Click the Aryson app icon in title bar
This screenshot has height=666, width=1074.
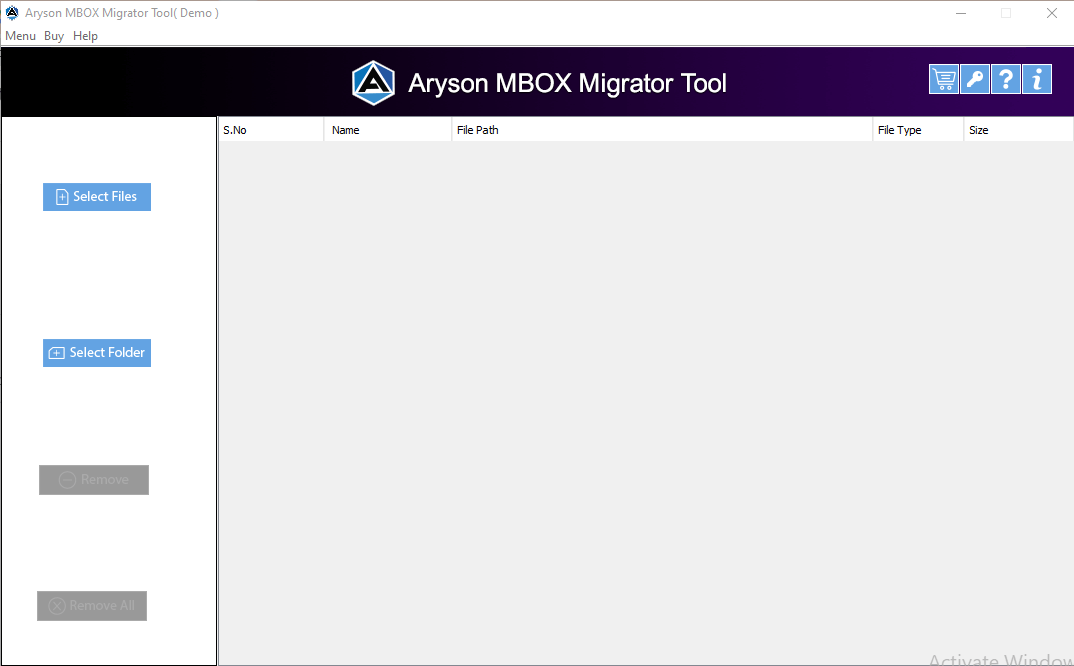tap(12, 13)
